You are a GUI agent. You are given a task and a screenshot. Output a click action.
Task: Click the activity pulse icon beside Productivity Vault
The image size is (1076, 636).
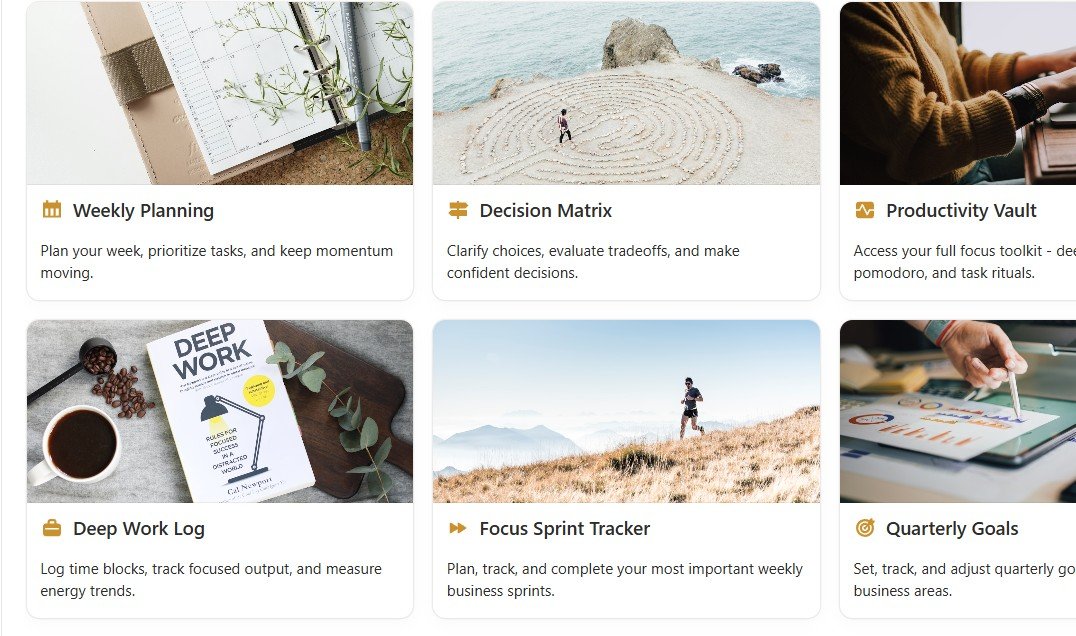point(865,210)
